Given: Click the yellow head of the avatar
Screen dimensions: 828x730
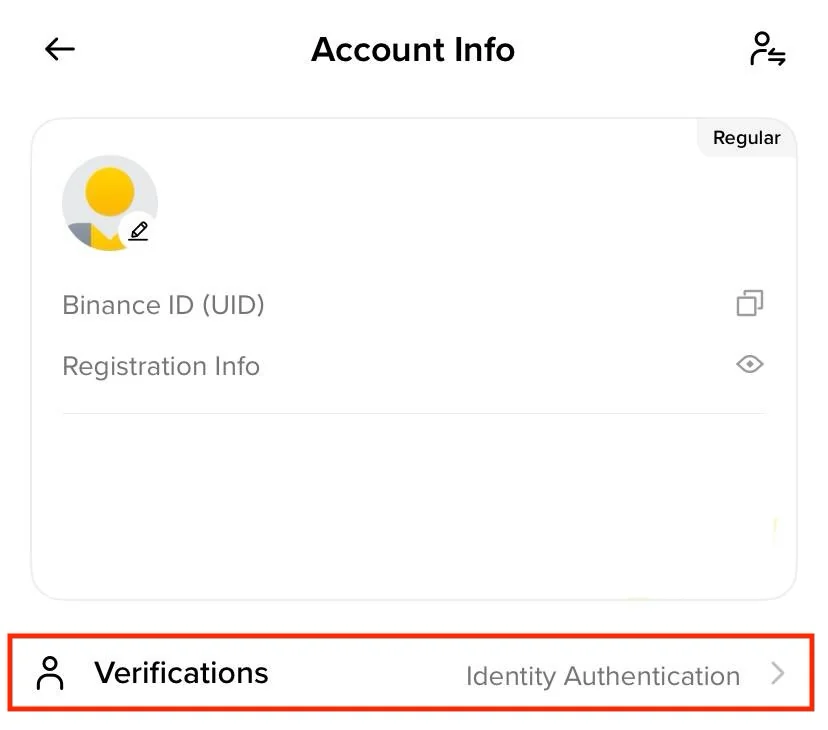Looking at the screenshot, I should coord(110,192).
